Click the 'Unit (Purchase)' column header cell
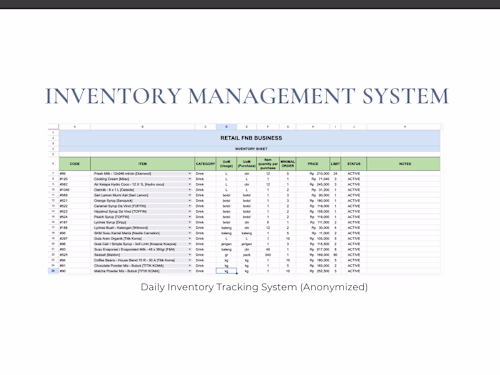 pyautogui.click(x=247, y=164)
